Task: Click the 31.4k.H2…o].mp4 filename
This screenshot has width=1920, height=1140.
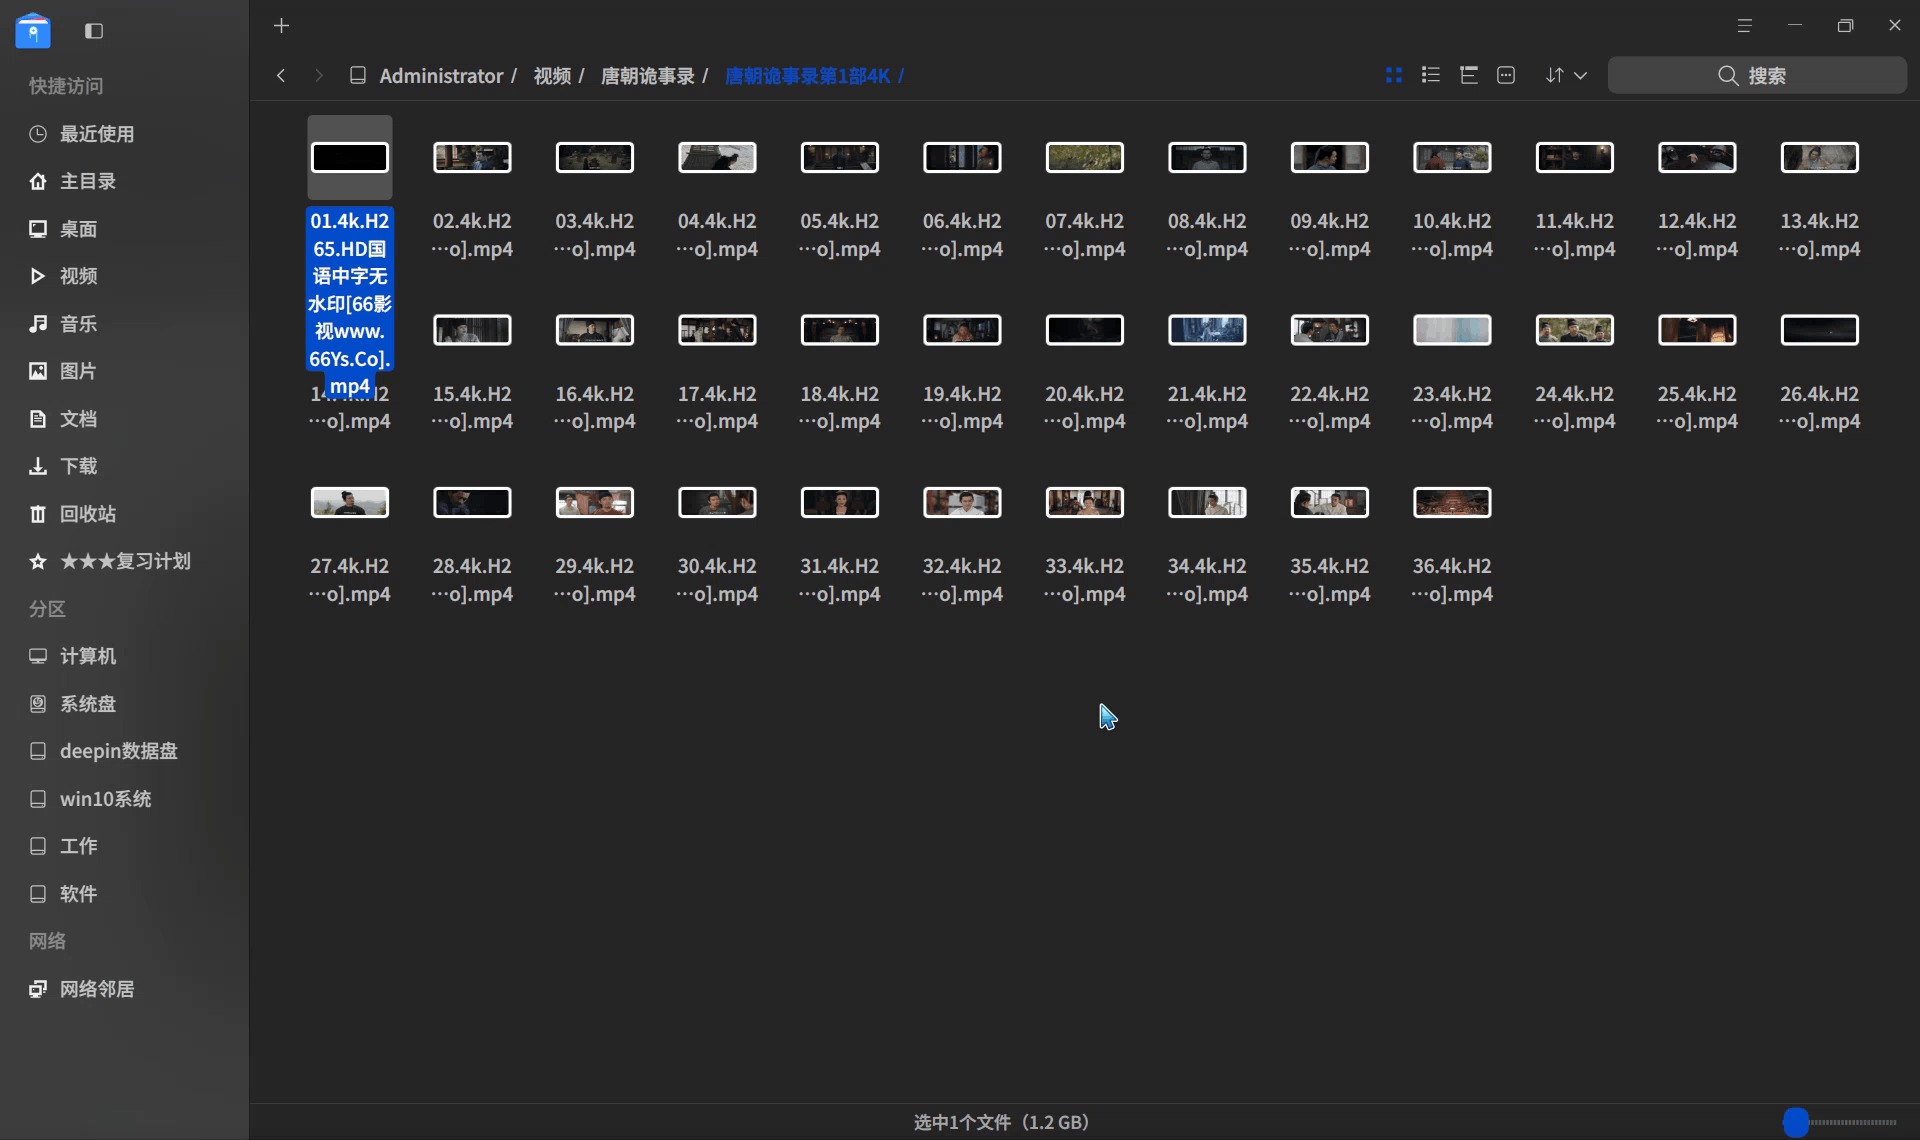Action: (x=840, y=580)
